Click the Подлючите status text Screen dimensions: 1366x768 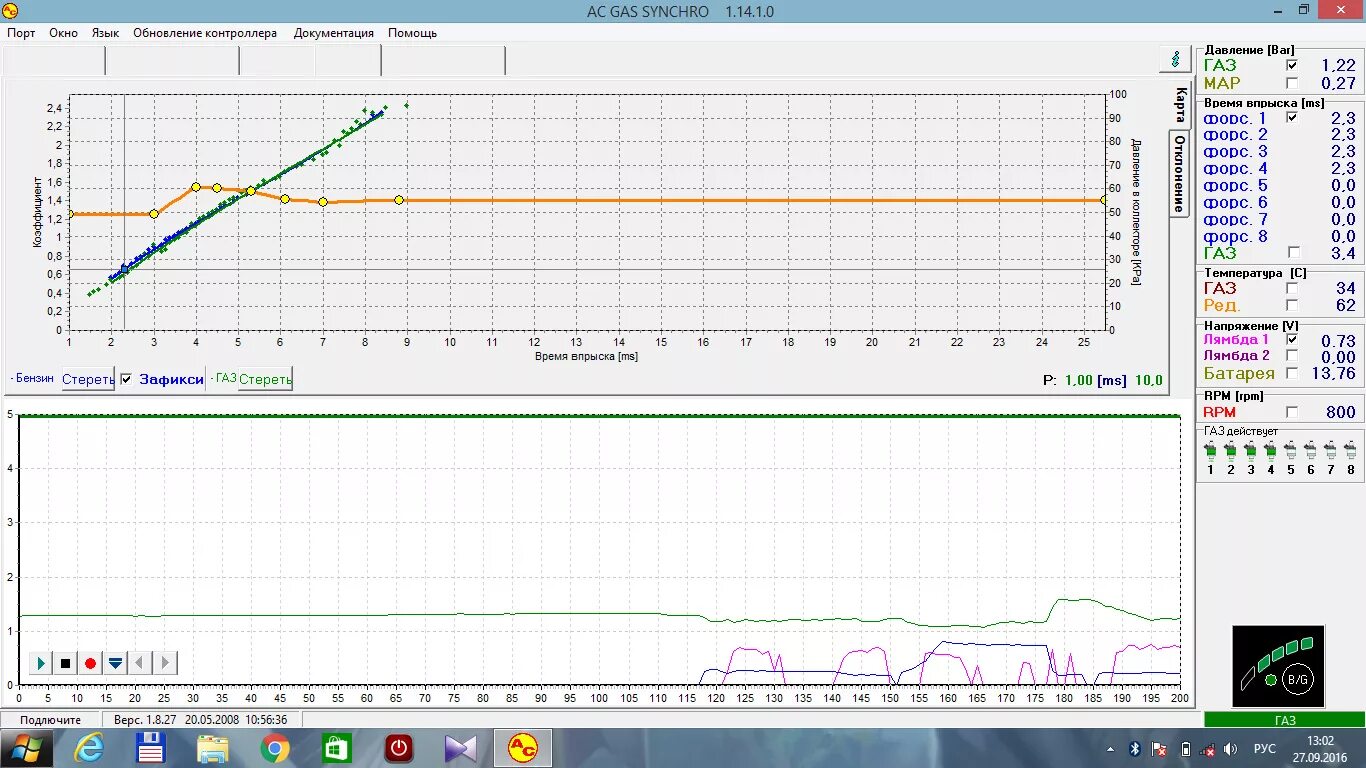coord(51,720)
